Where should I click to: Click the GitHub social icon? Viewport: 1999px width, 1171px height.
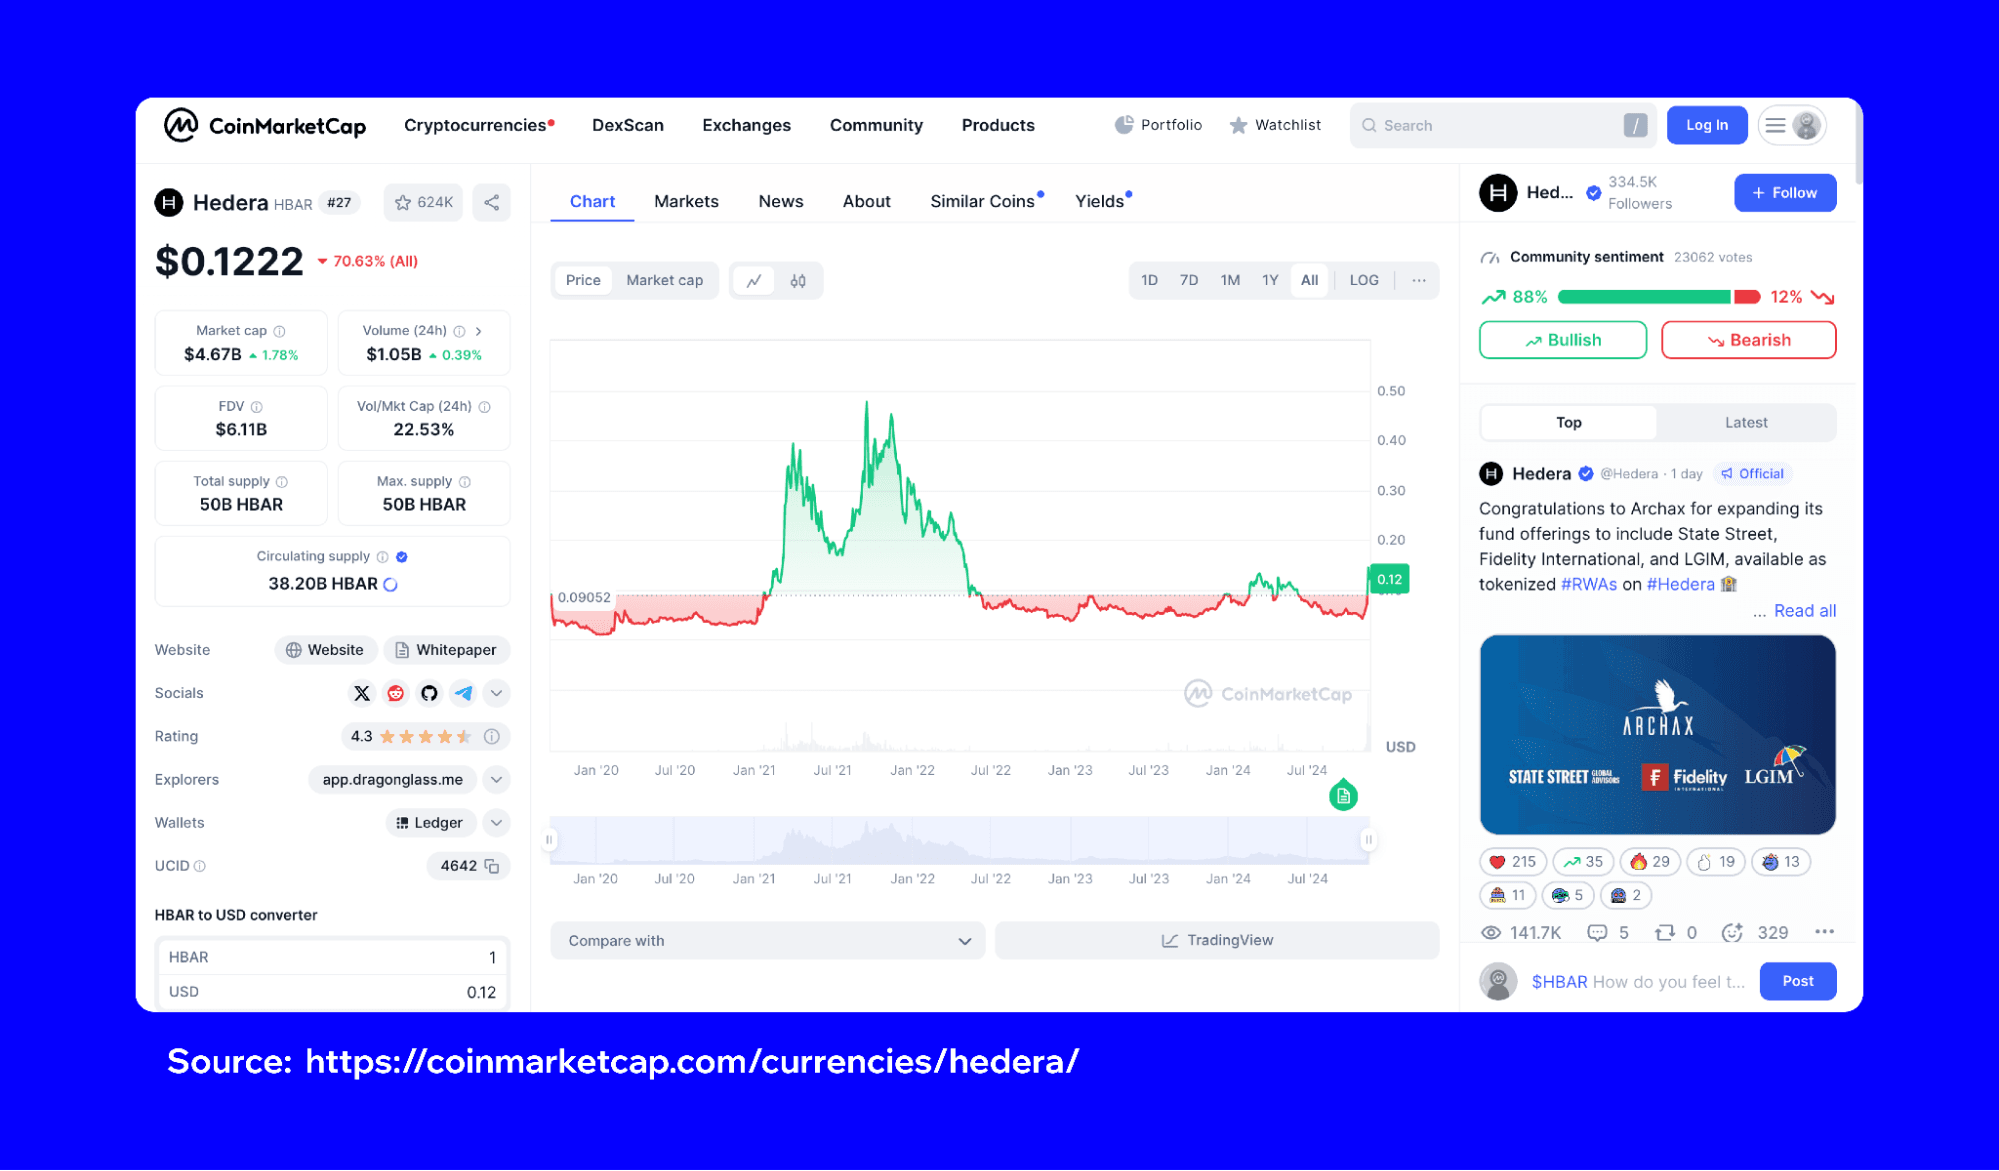point(429,693)
